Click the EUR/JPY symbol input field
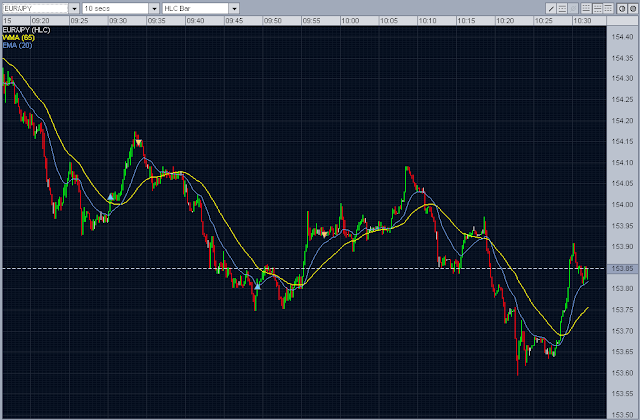This screenshot has width=640, height=420. tap(36, 8)
